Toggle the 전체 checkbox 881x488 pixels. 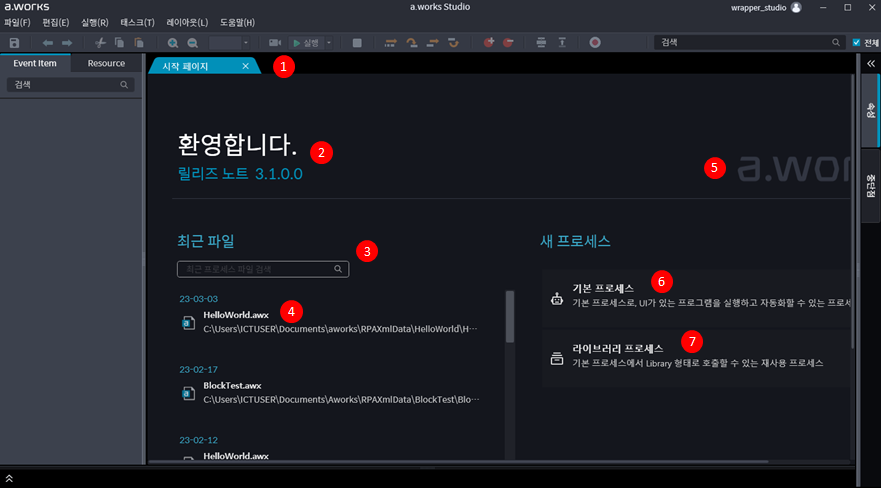click(856, 43)
